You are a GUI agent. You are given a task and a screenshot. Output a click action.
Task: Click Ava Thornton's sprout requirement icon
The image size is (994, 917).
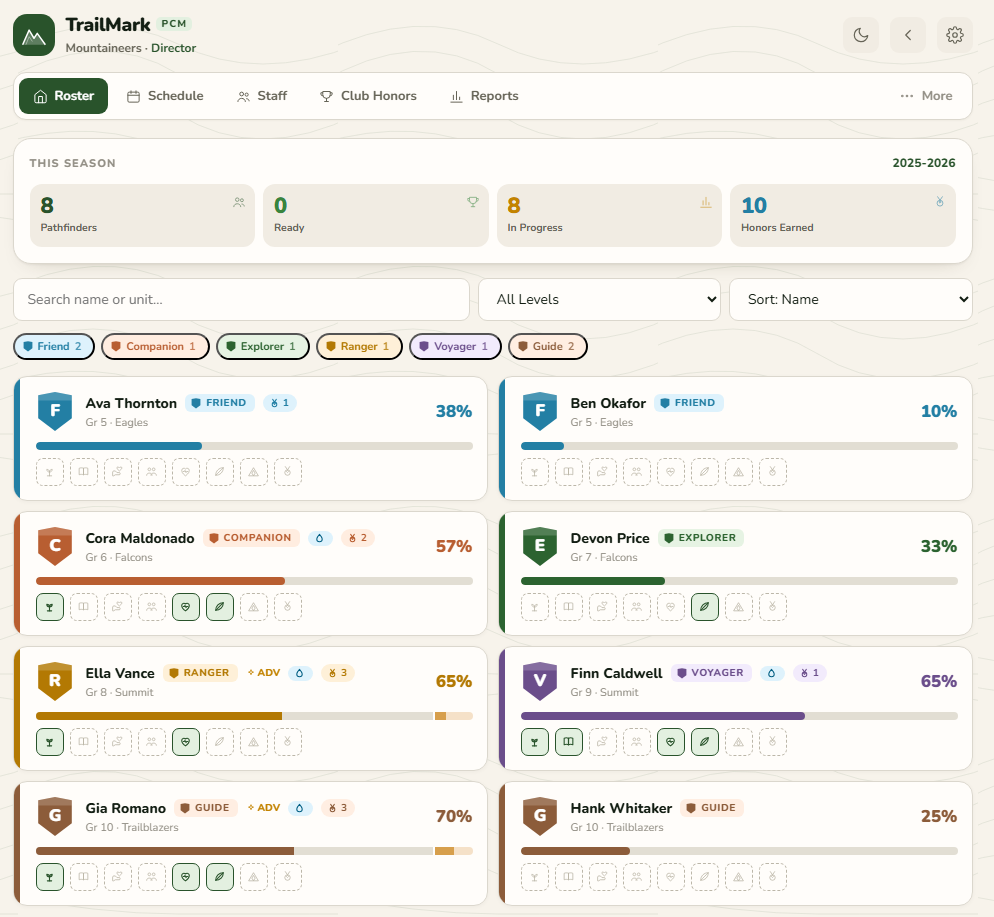click(x=49, y=472)
